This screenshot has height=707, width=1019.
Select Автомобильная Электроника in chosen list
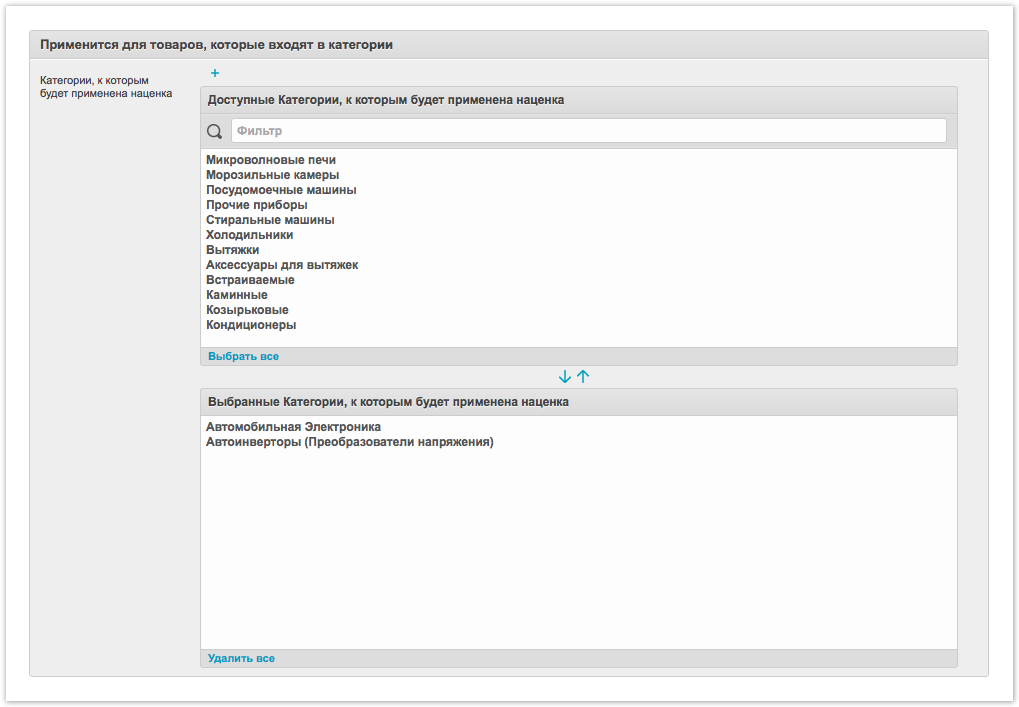click(293, 427)
